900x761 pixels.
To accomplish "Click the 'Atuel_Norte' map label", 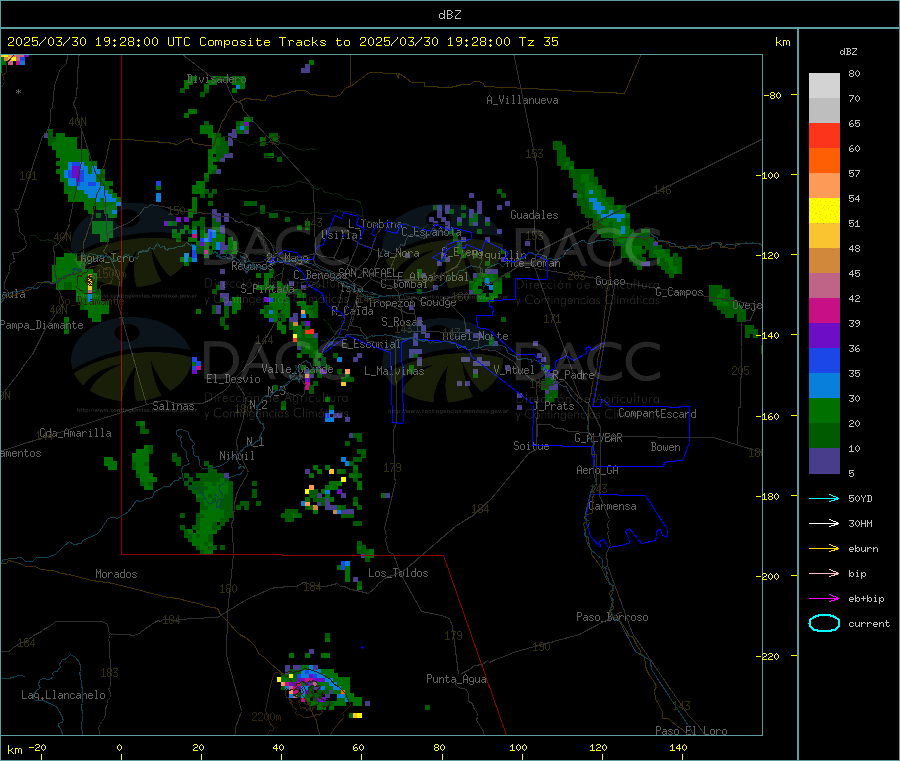I will [475, 336].
